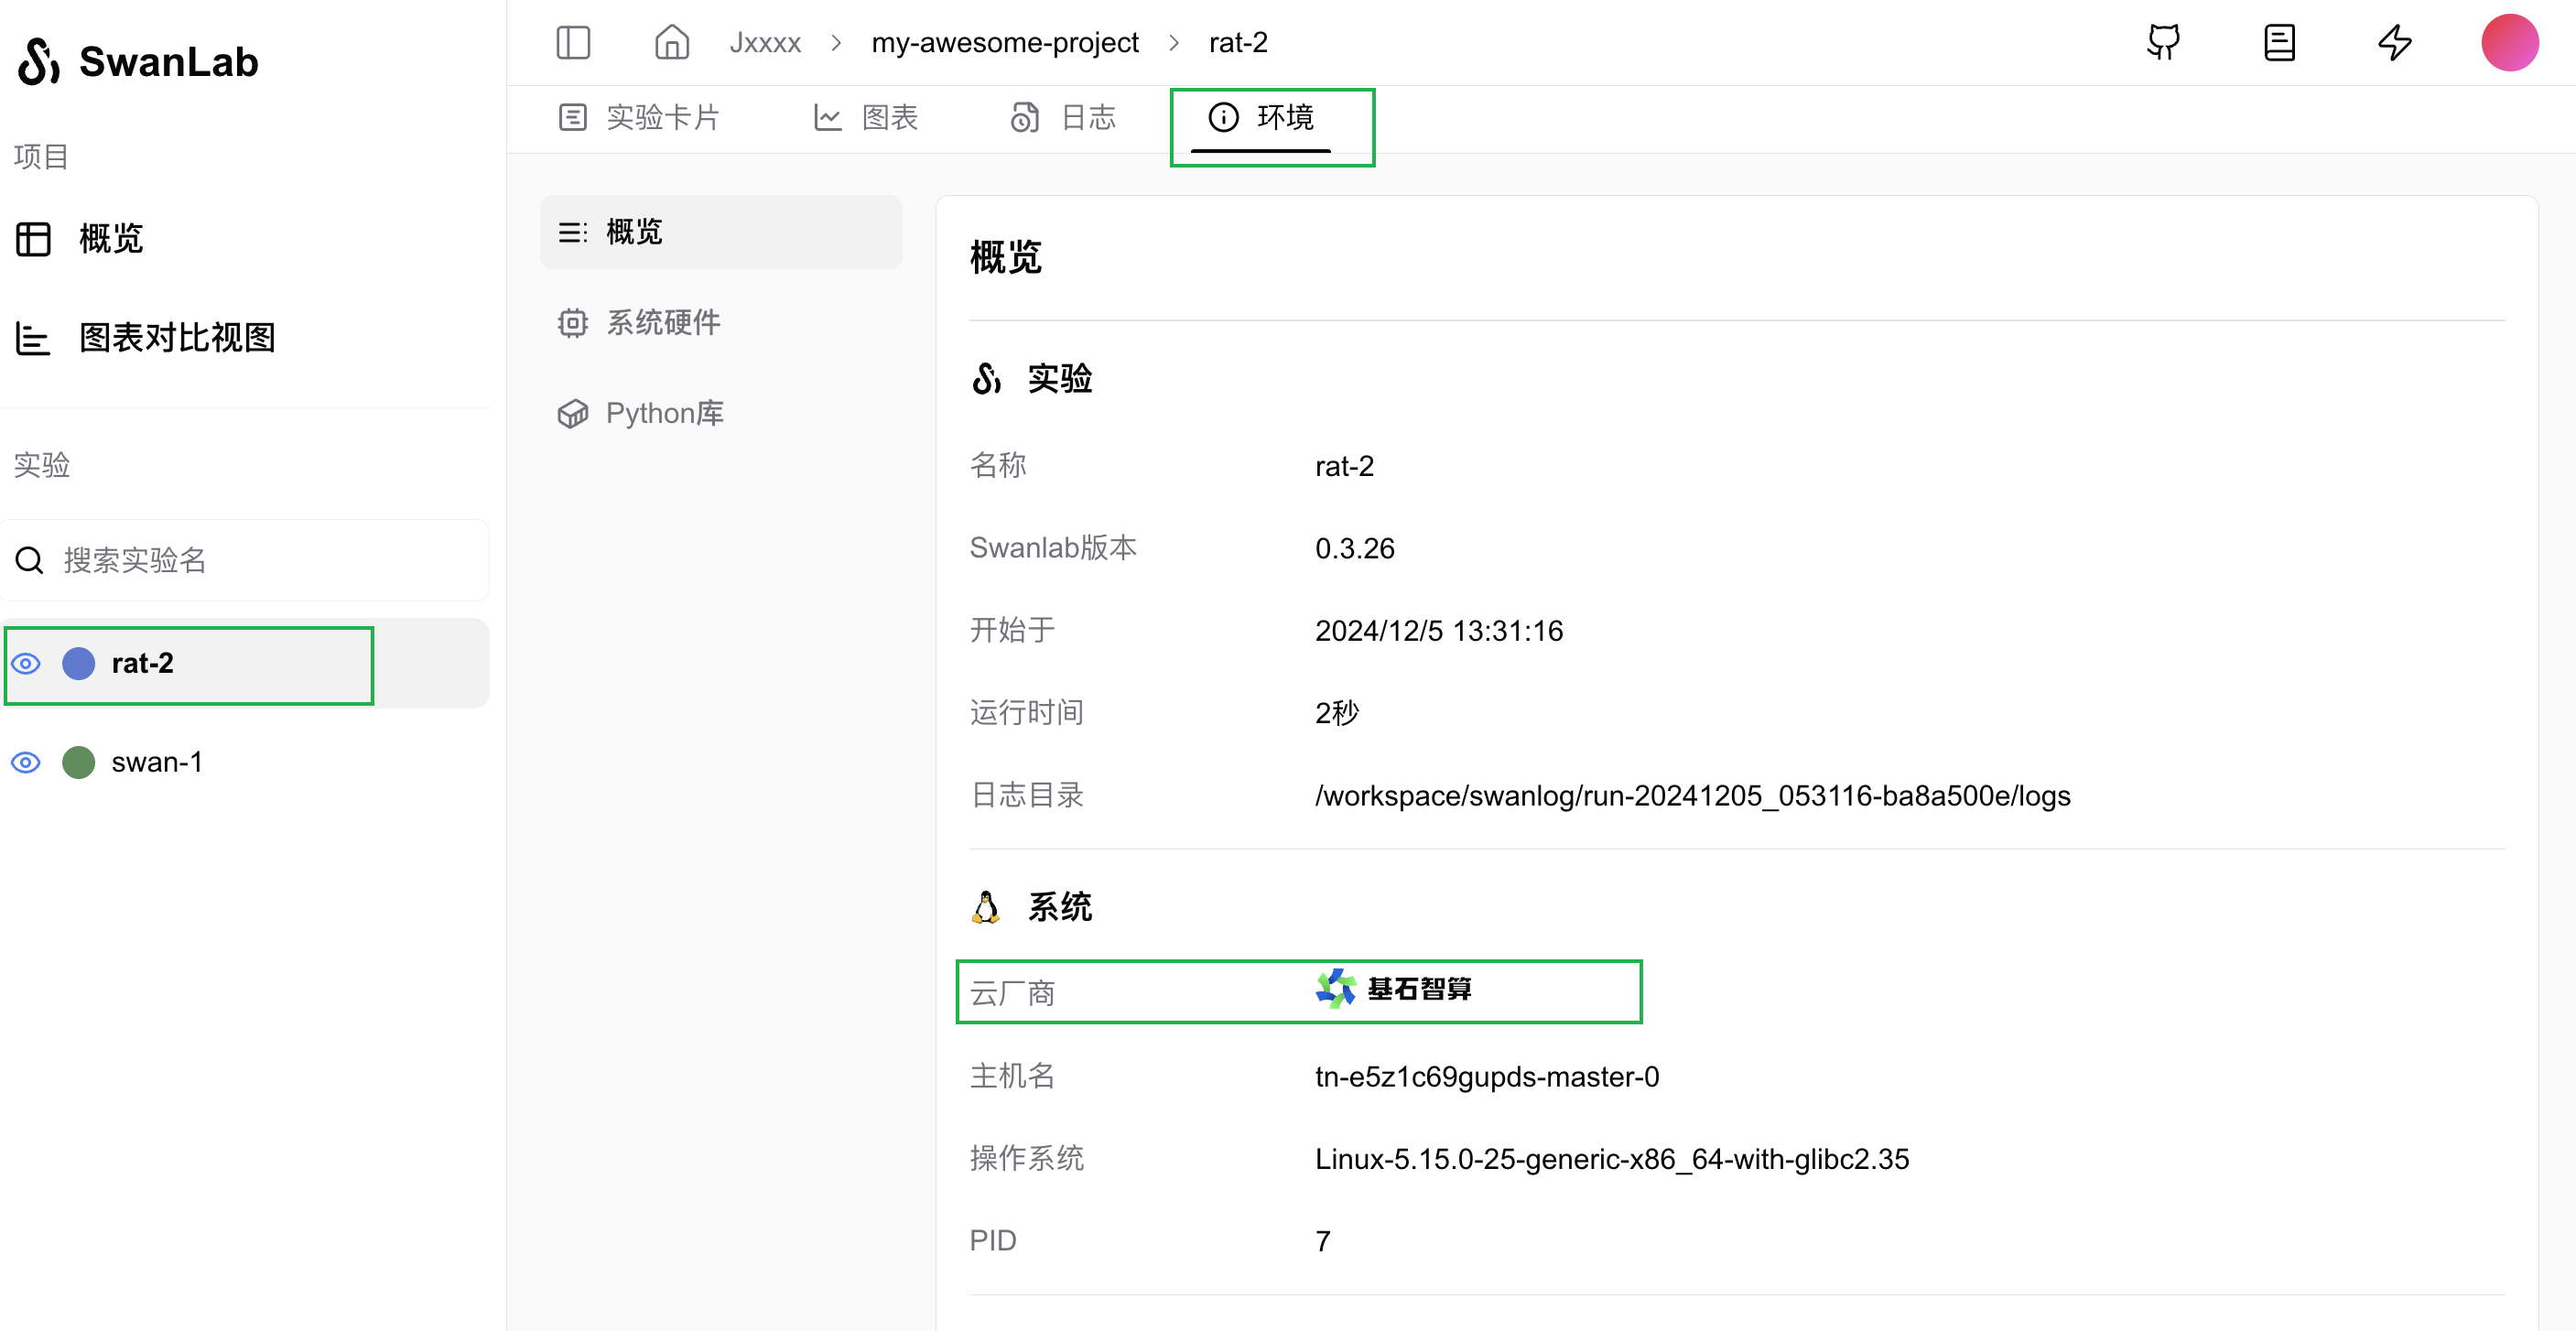Switch to the 环境 tab
Screen dimensions: 2576x1331
point(1261,118)
